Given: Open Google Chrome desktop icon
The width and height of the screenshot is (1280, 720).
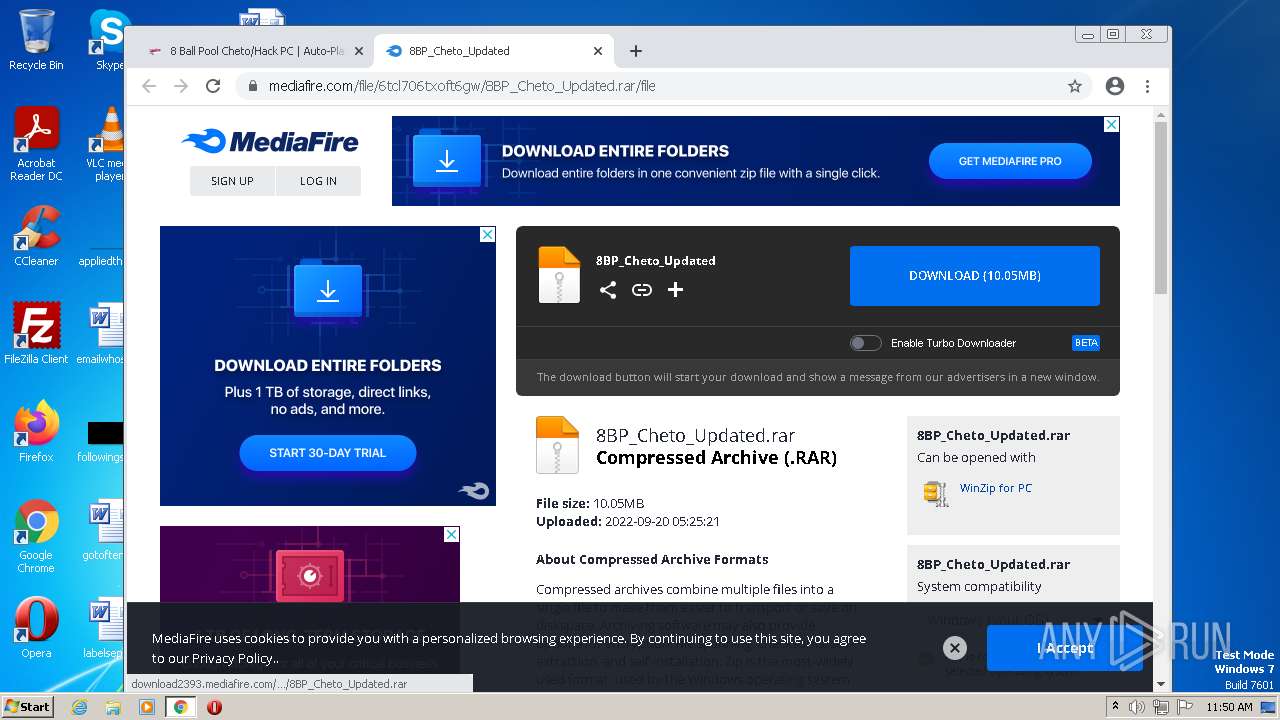Looking at the screenshot, I should [36, 536].
